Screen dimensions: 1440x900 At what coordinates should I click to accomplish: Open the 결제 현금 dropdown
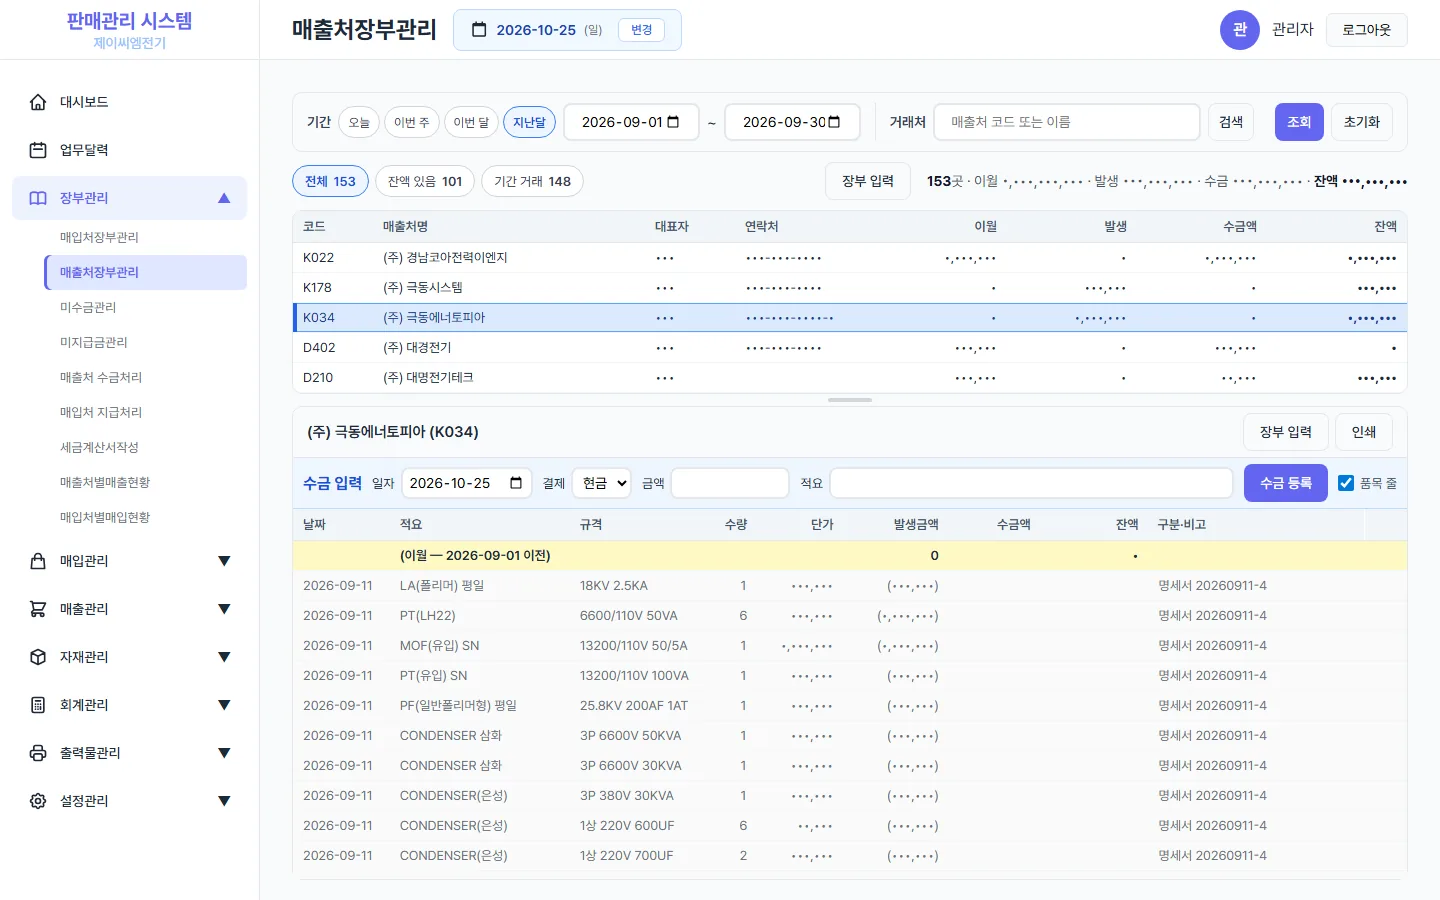(601, 483)
